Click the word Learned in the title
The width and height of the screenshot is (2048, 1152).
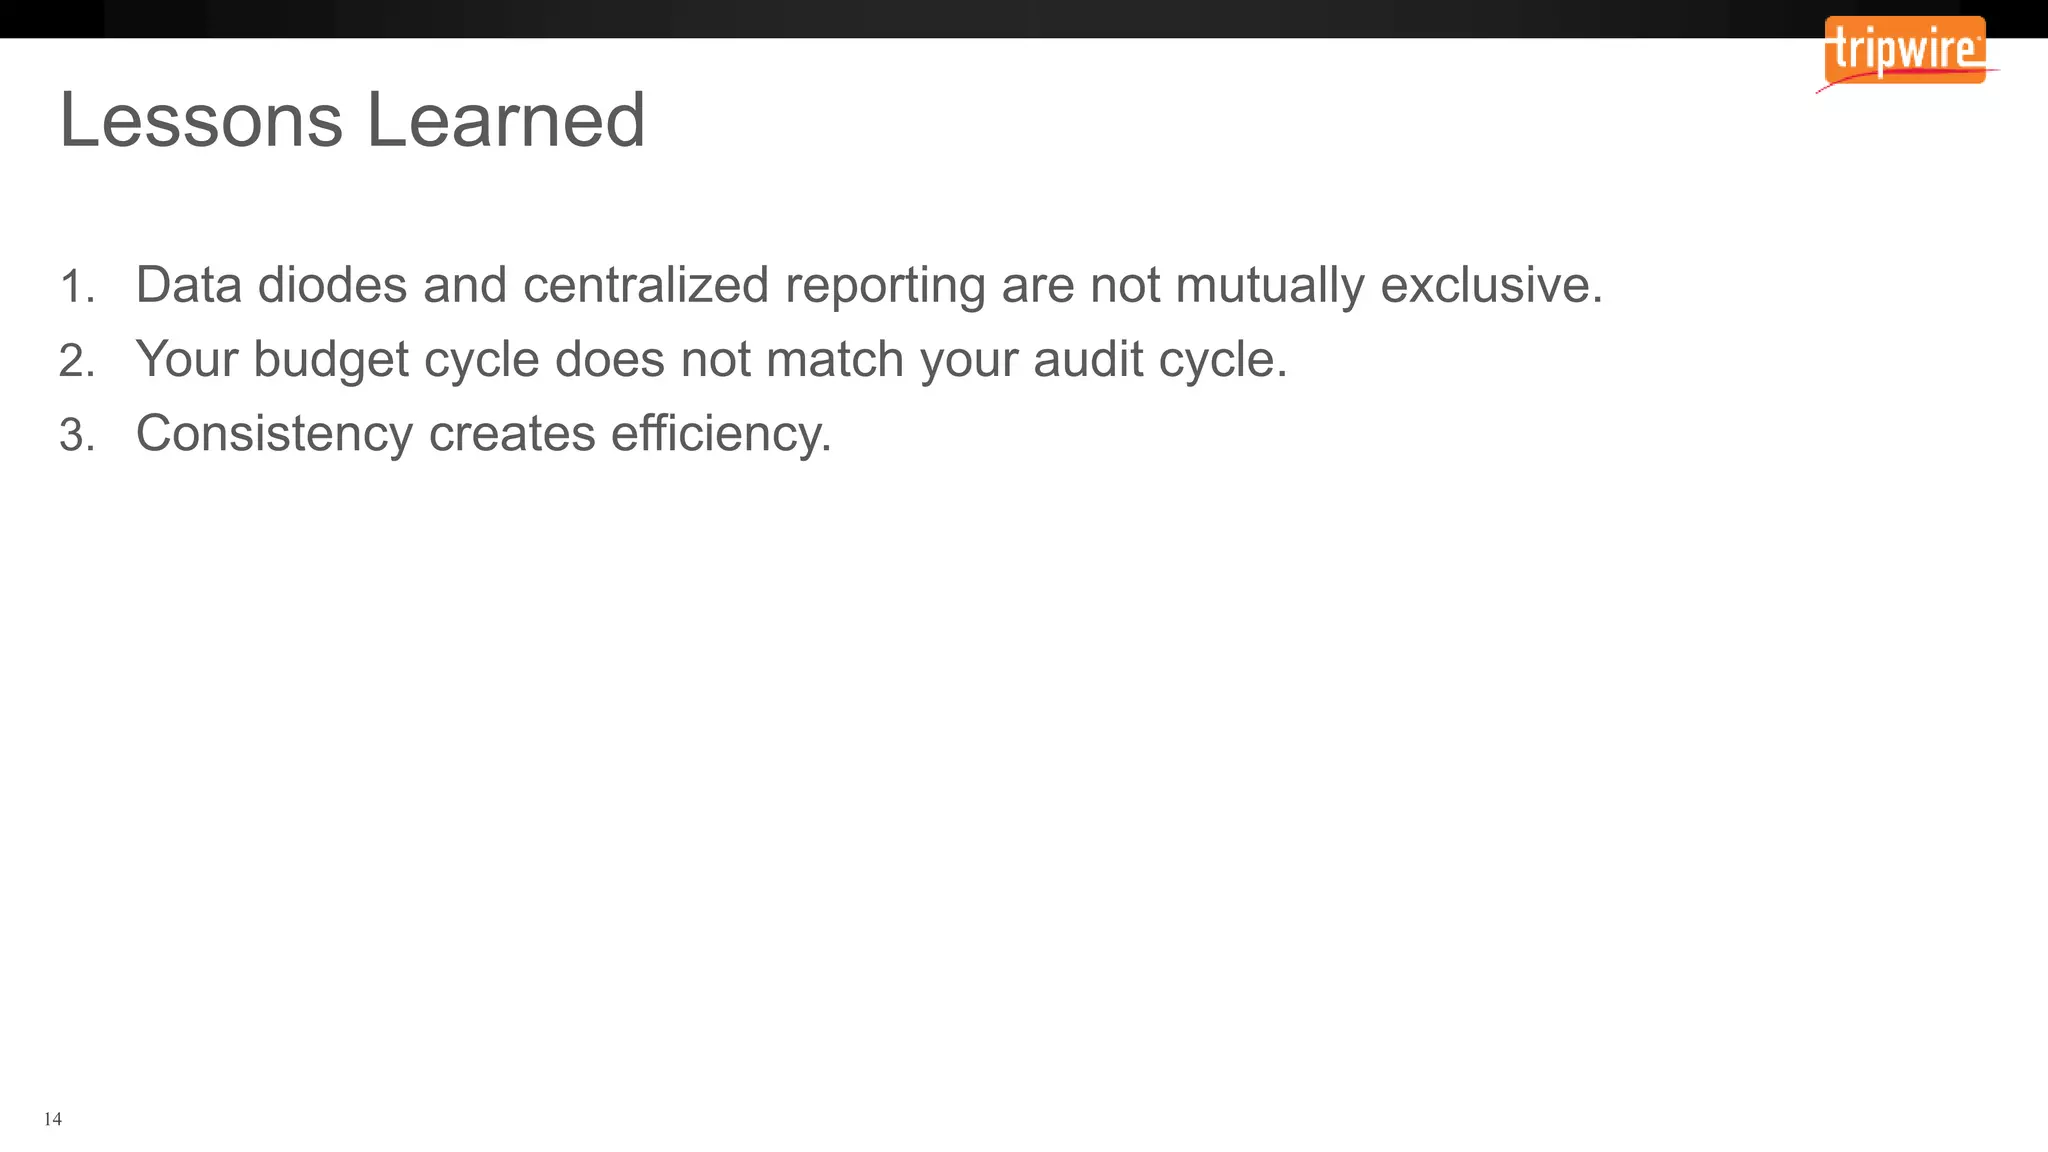coord(505,120)
